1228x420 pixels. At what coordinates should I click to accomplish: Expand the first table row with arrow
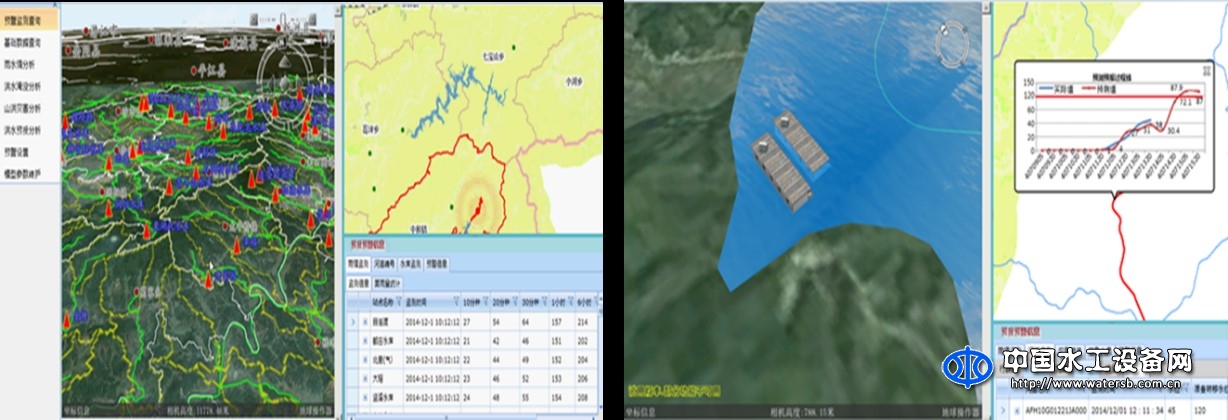[352, 323]
